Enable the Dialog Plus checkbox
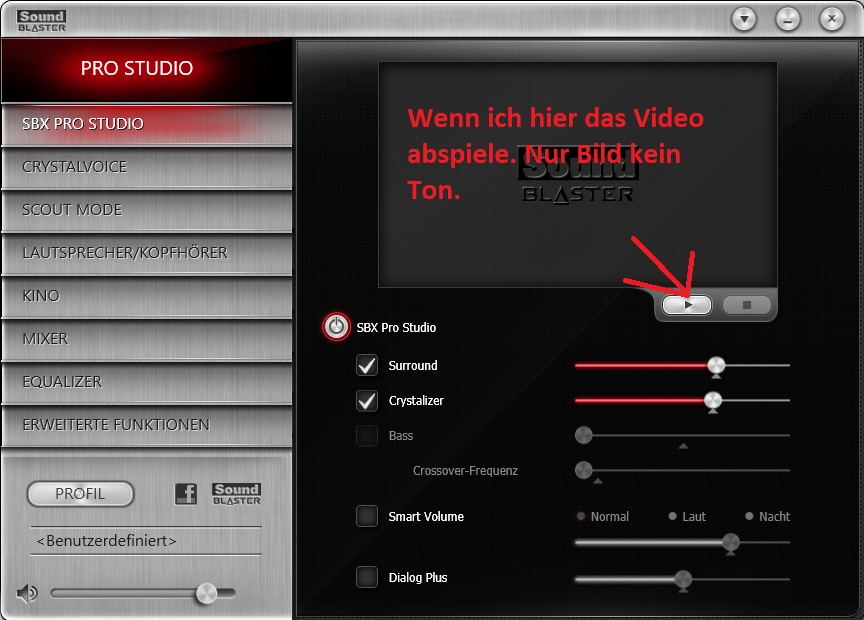The height and width of the screenshot is (620, 864). [367, 577]
